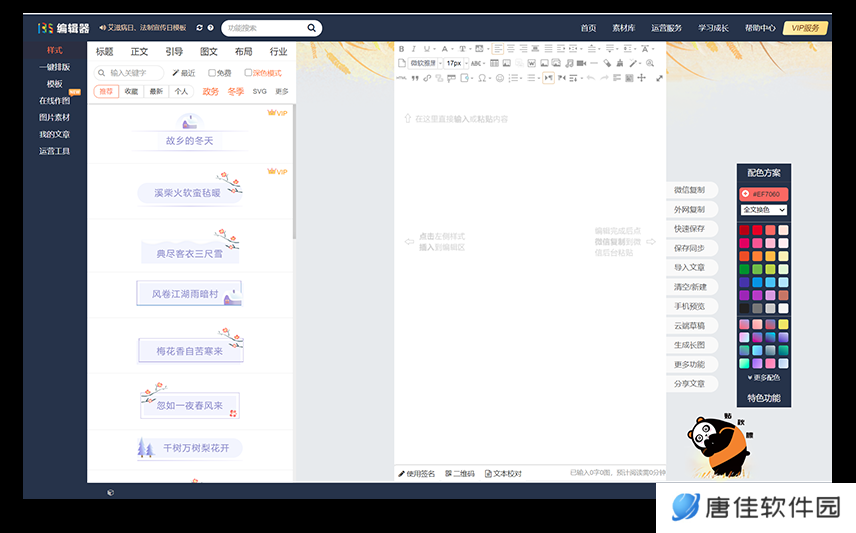This screenshot has height=533, width=856.
Task: Insert the 千树万树梨花开 title style
Action: (189, 448)
